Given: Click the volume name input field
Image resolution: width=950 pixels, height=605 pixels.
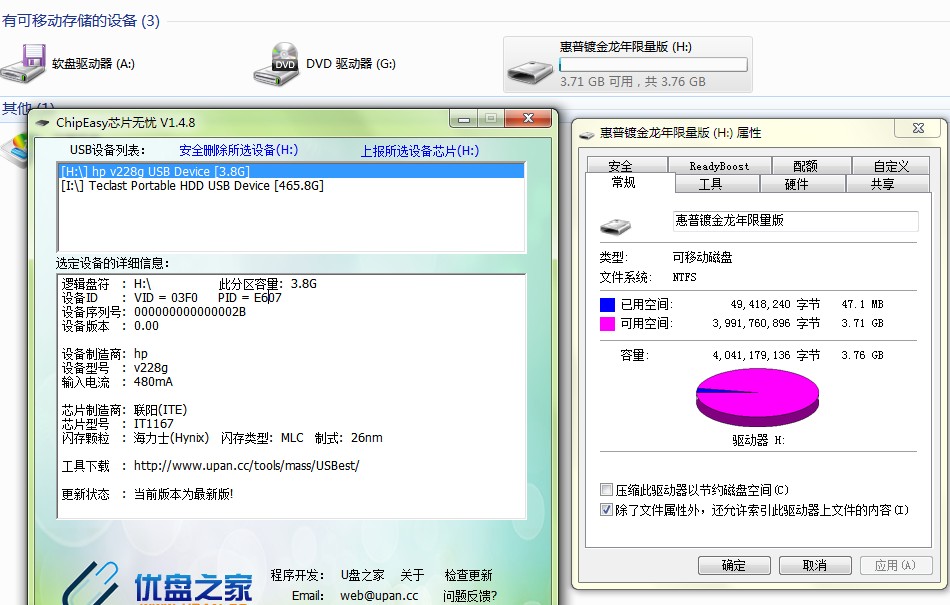Looking at the screenshot, I should click(x=796, y=220).
